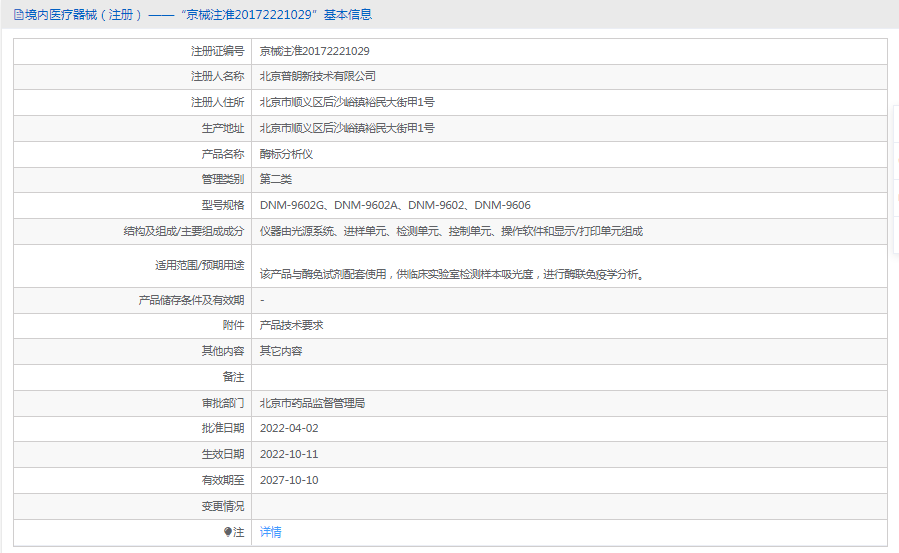Click the 附件 label cell
The height and width of the screenshot is (553, 899).
[132, 325]
